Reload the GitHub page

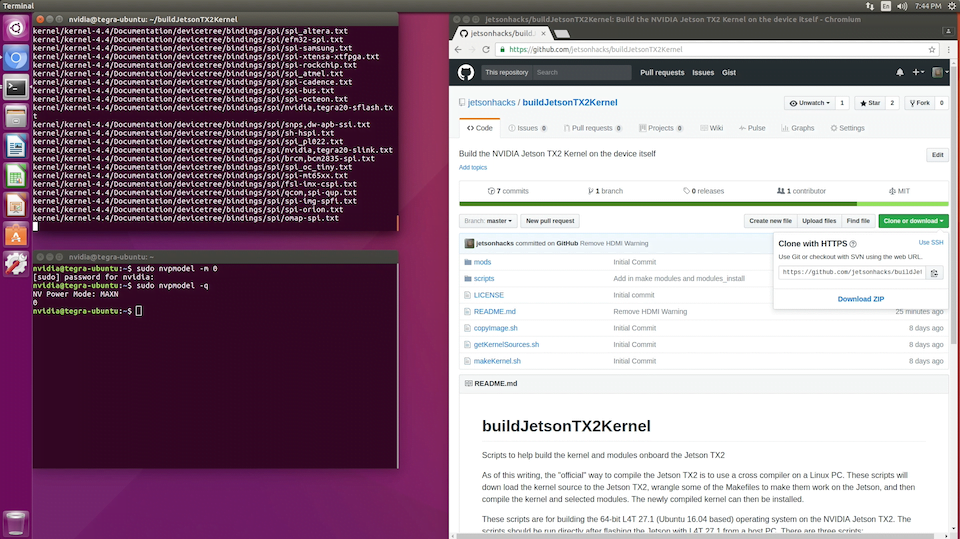click(486, 50)
